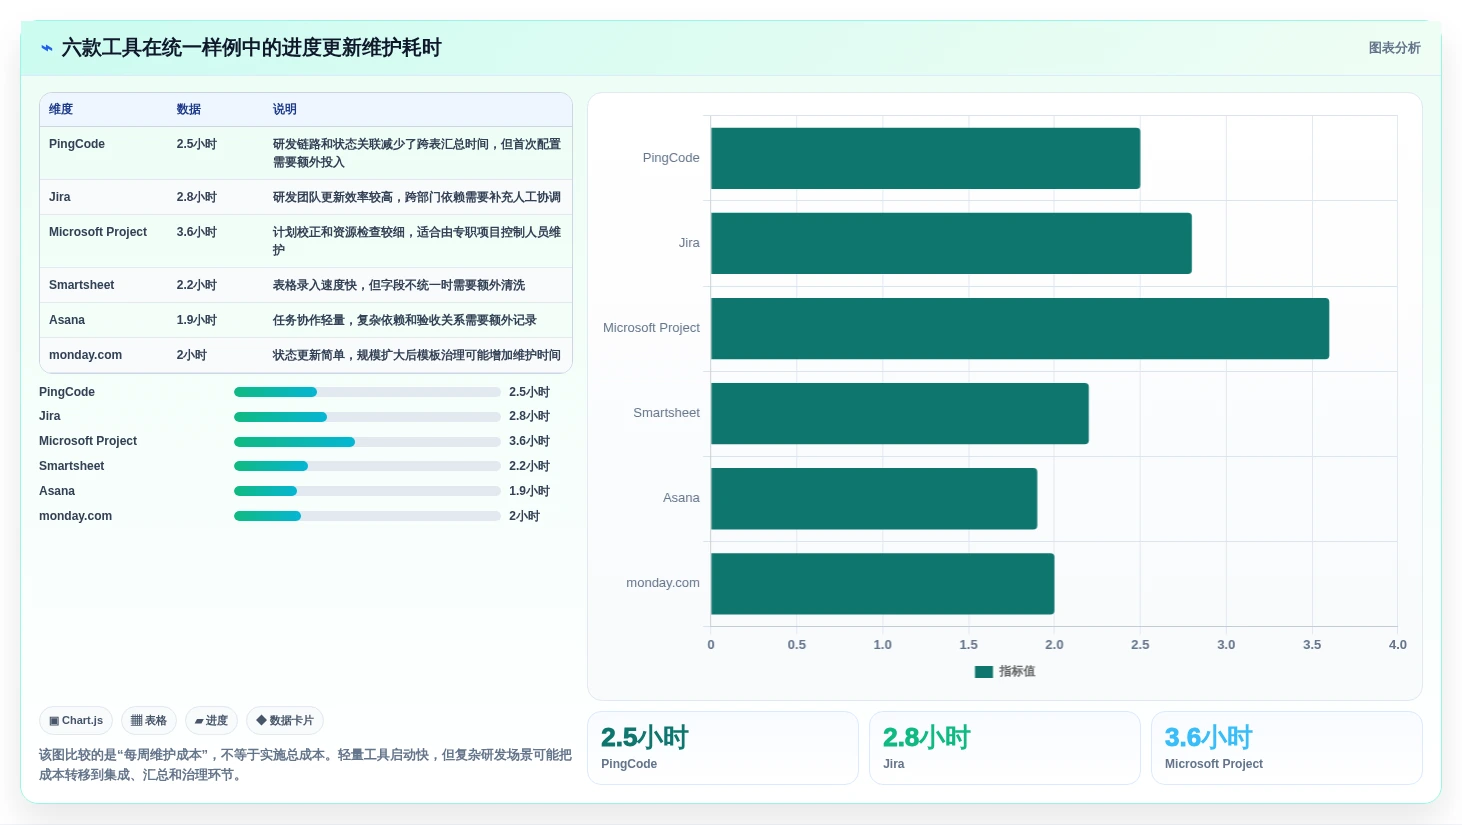Click the title 六款工具在统一样例中的进度更新维护耗时
The height and width of the screenshot is (825, 1462).
pyautogui.click(x=251, y=48)
